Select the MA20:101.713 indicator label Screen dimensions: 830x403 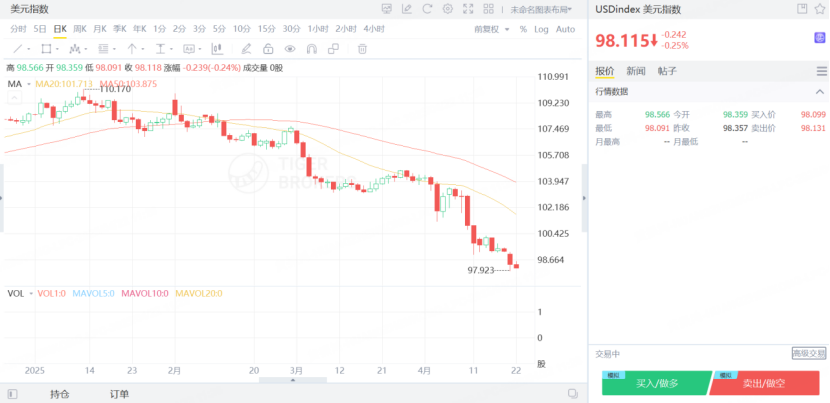click(64, 84)
